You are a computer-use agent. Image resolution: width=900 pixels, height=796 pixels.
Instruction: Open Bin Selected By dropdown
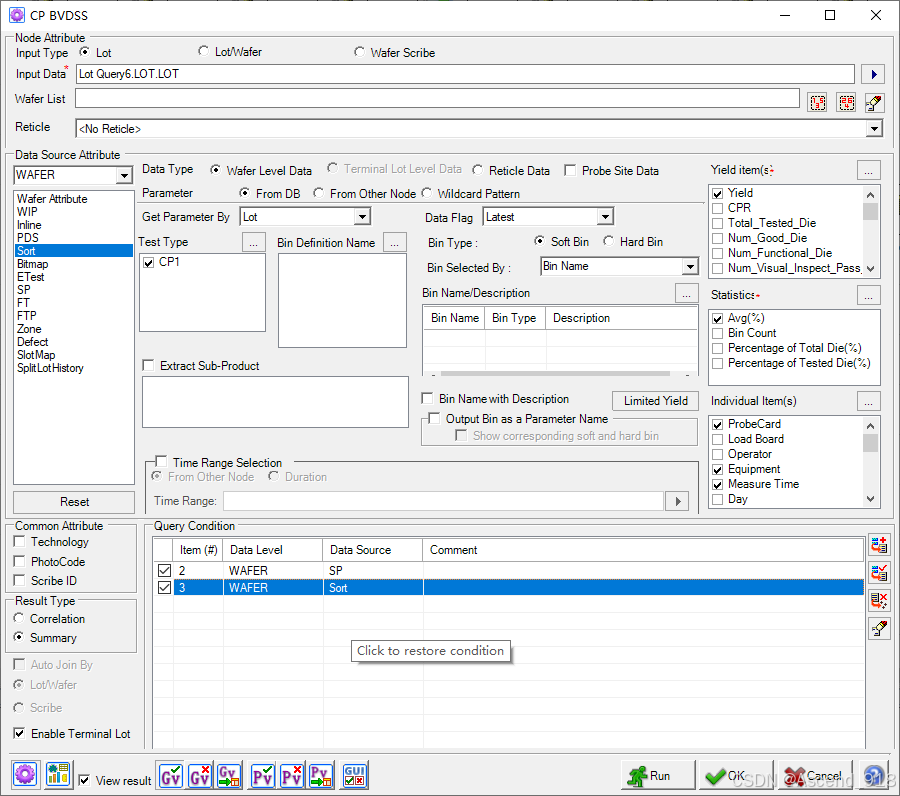pyautogui.click(x=690, y=266)
